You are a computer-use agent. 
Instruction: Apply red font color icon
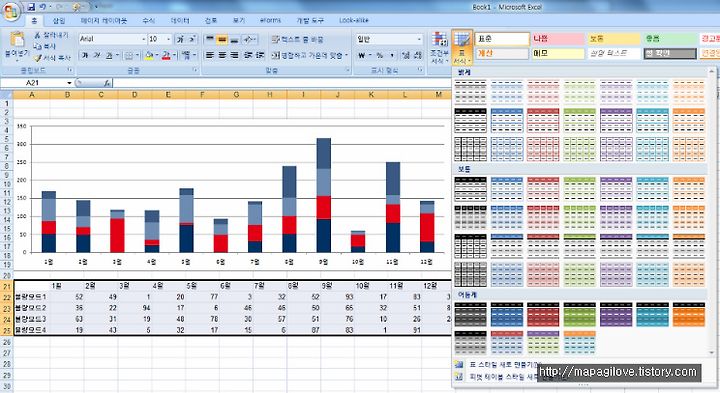pyautogui.click(x=166, y=56)
